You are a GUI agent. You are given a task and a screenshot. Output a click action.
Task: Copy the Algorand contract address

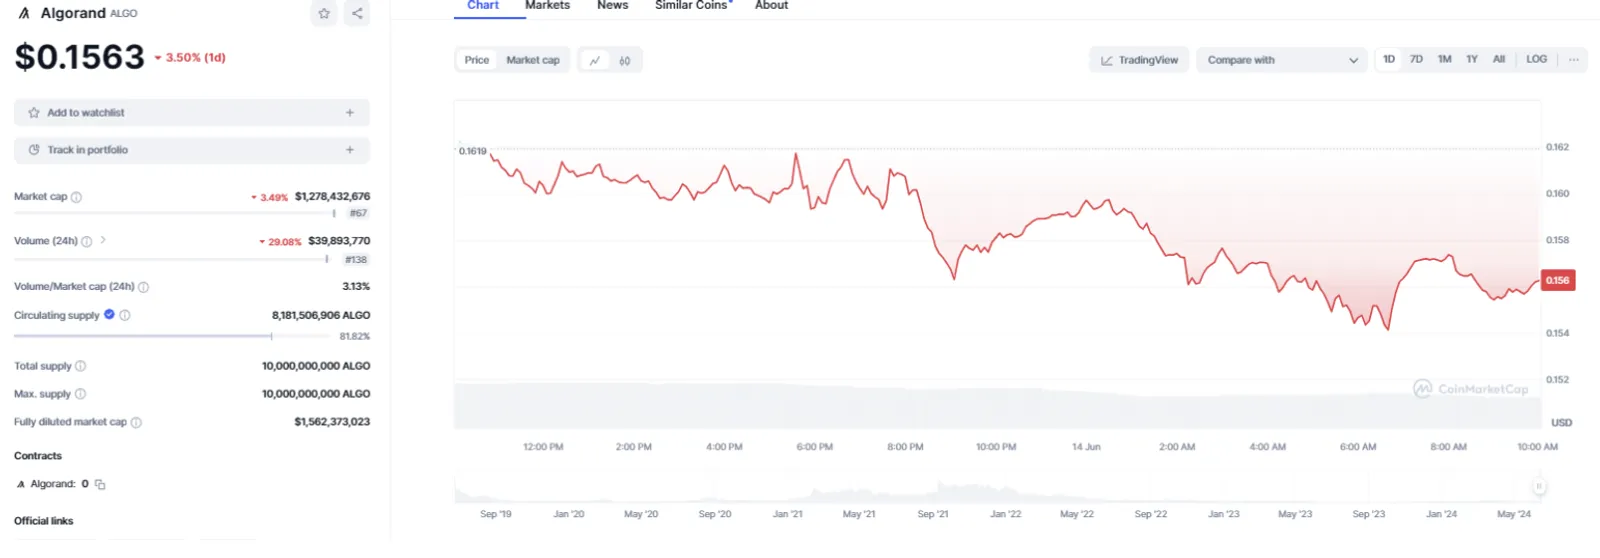pyautogui.click(x=100, y=484)
